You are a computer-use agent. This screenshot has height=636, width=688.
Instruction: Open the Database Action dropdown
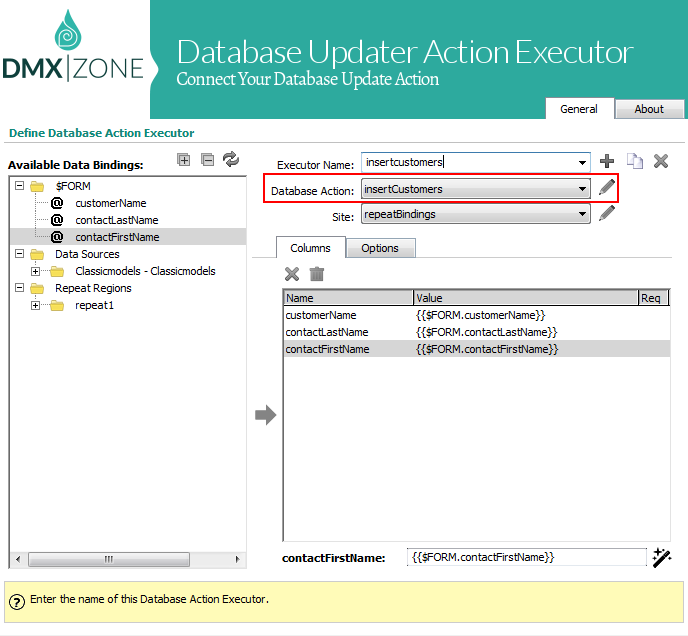tap(476, 189)
